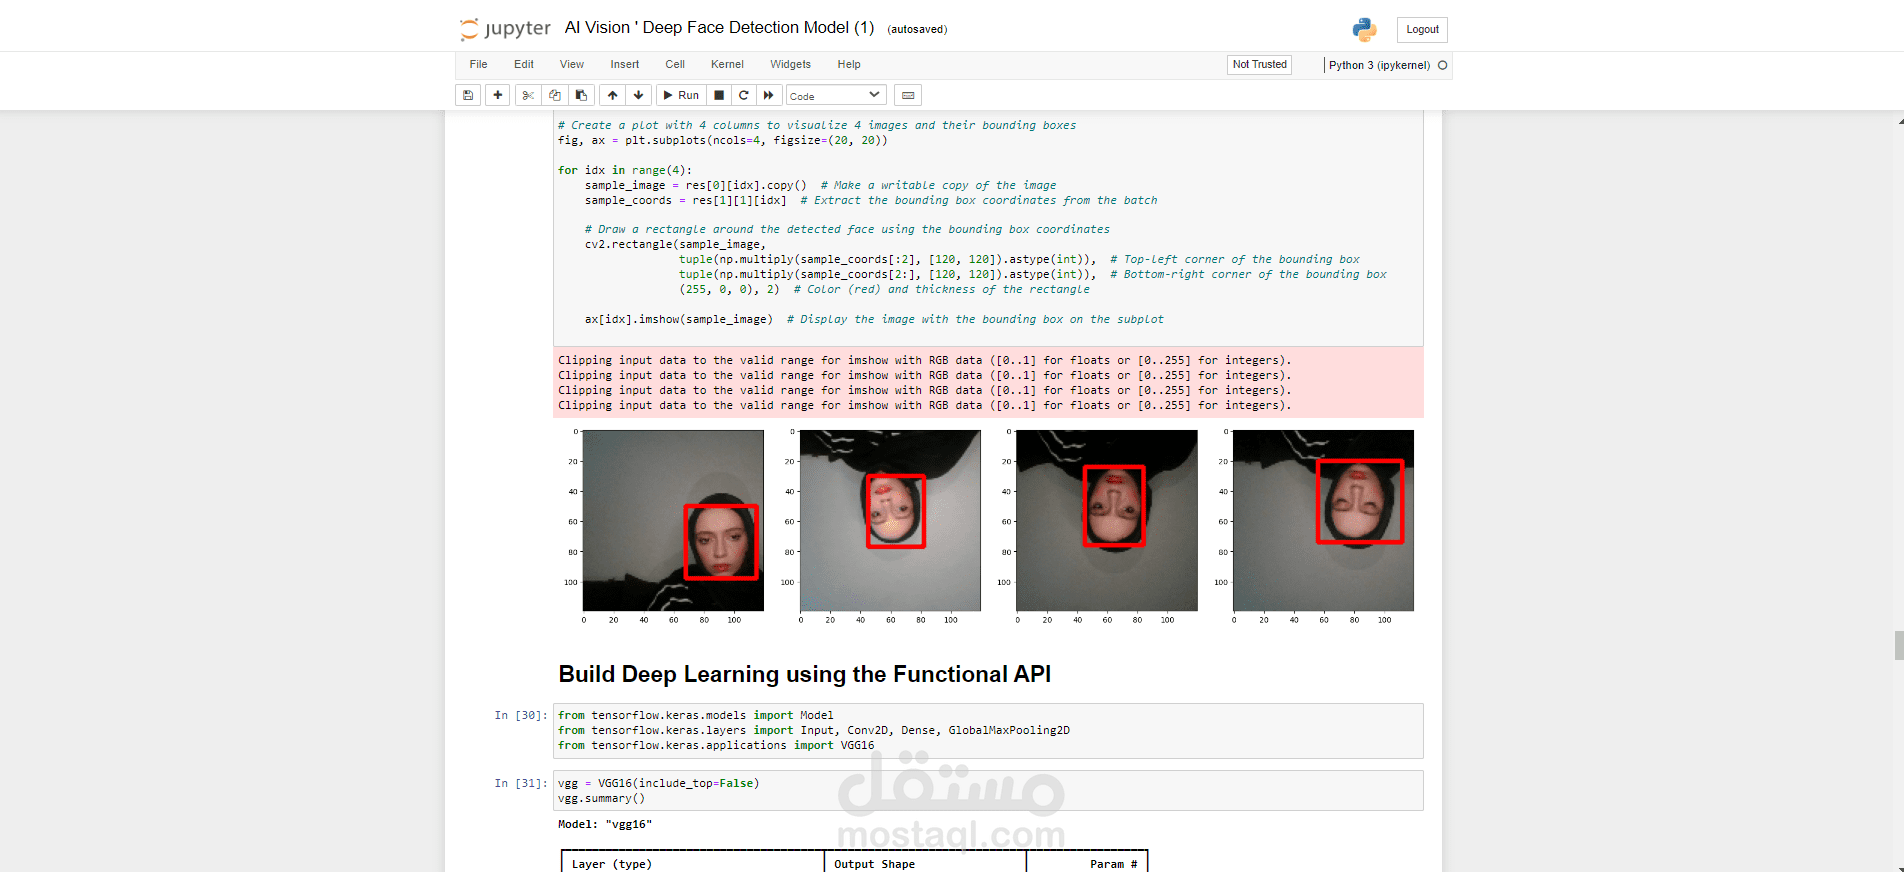Click the Python logo icon
Image resolution: width=1904 pixels, height=872 pixels.
1364,29
